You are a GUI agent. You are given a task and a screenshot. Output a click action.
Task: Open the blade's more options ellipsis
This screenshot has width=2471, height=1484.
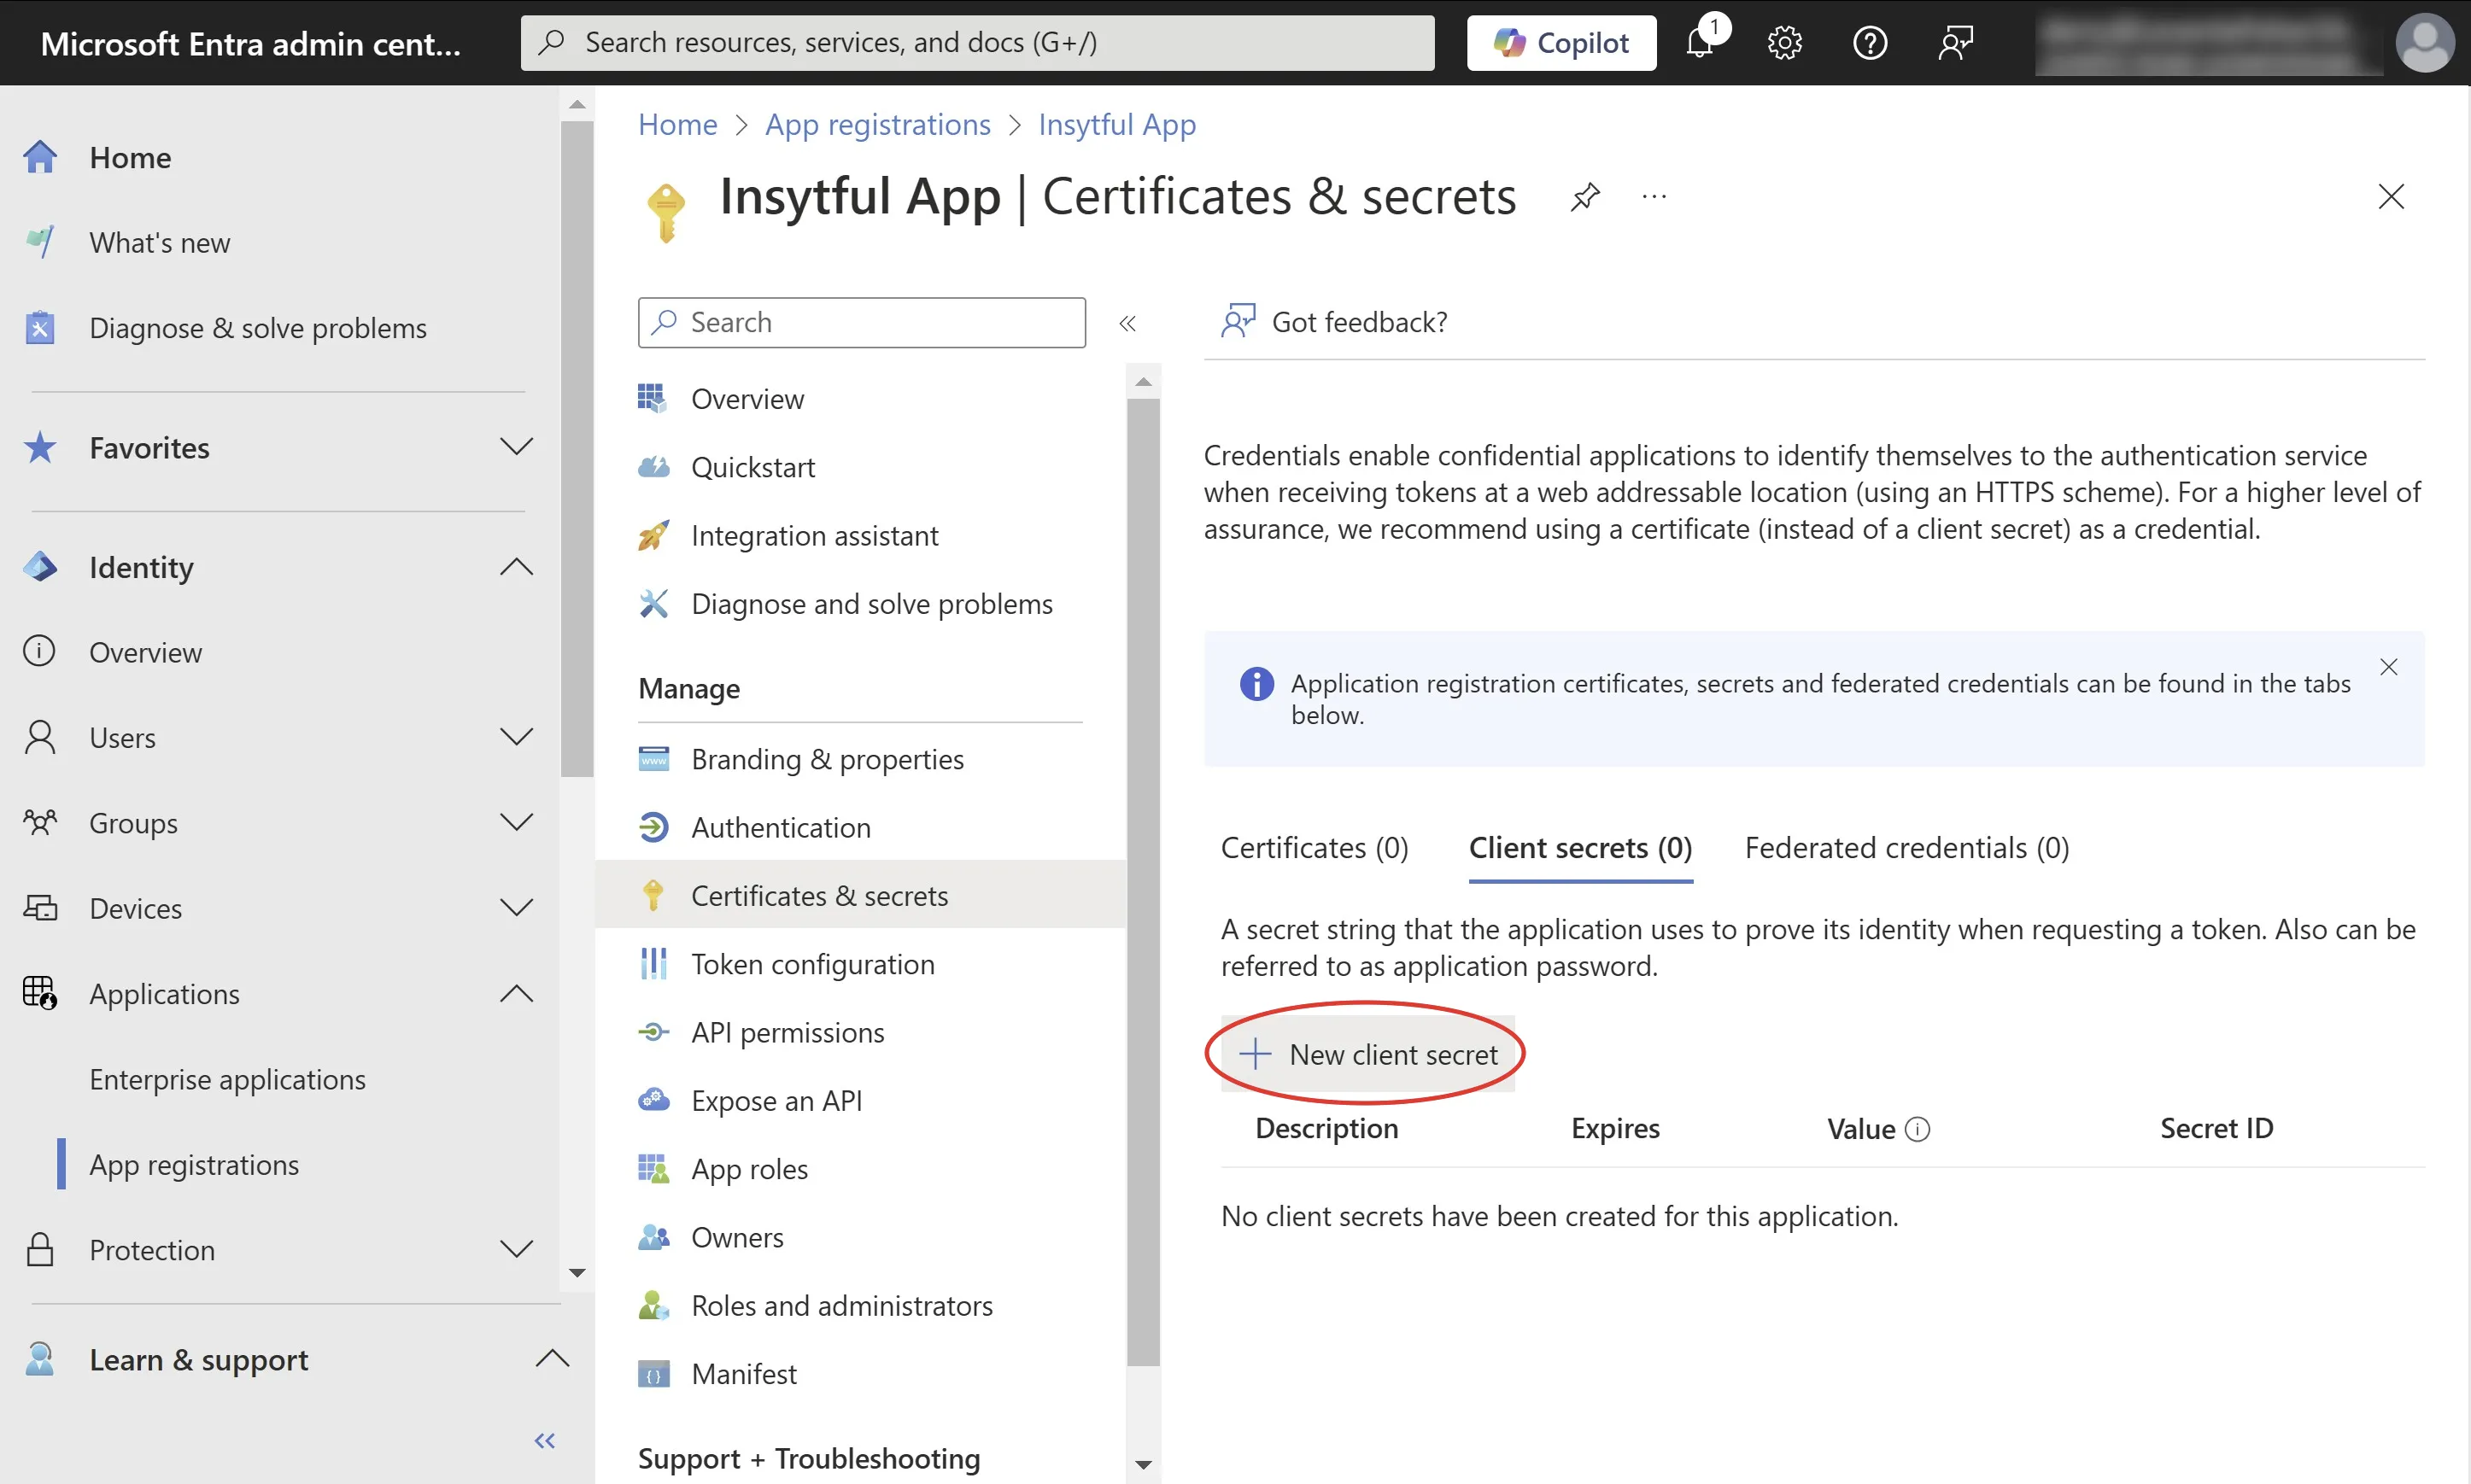[x=1654, y=196]
